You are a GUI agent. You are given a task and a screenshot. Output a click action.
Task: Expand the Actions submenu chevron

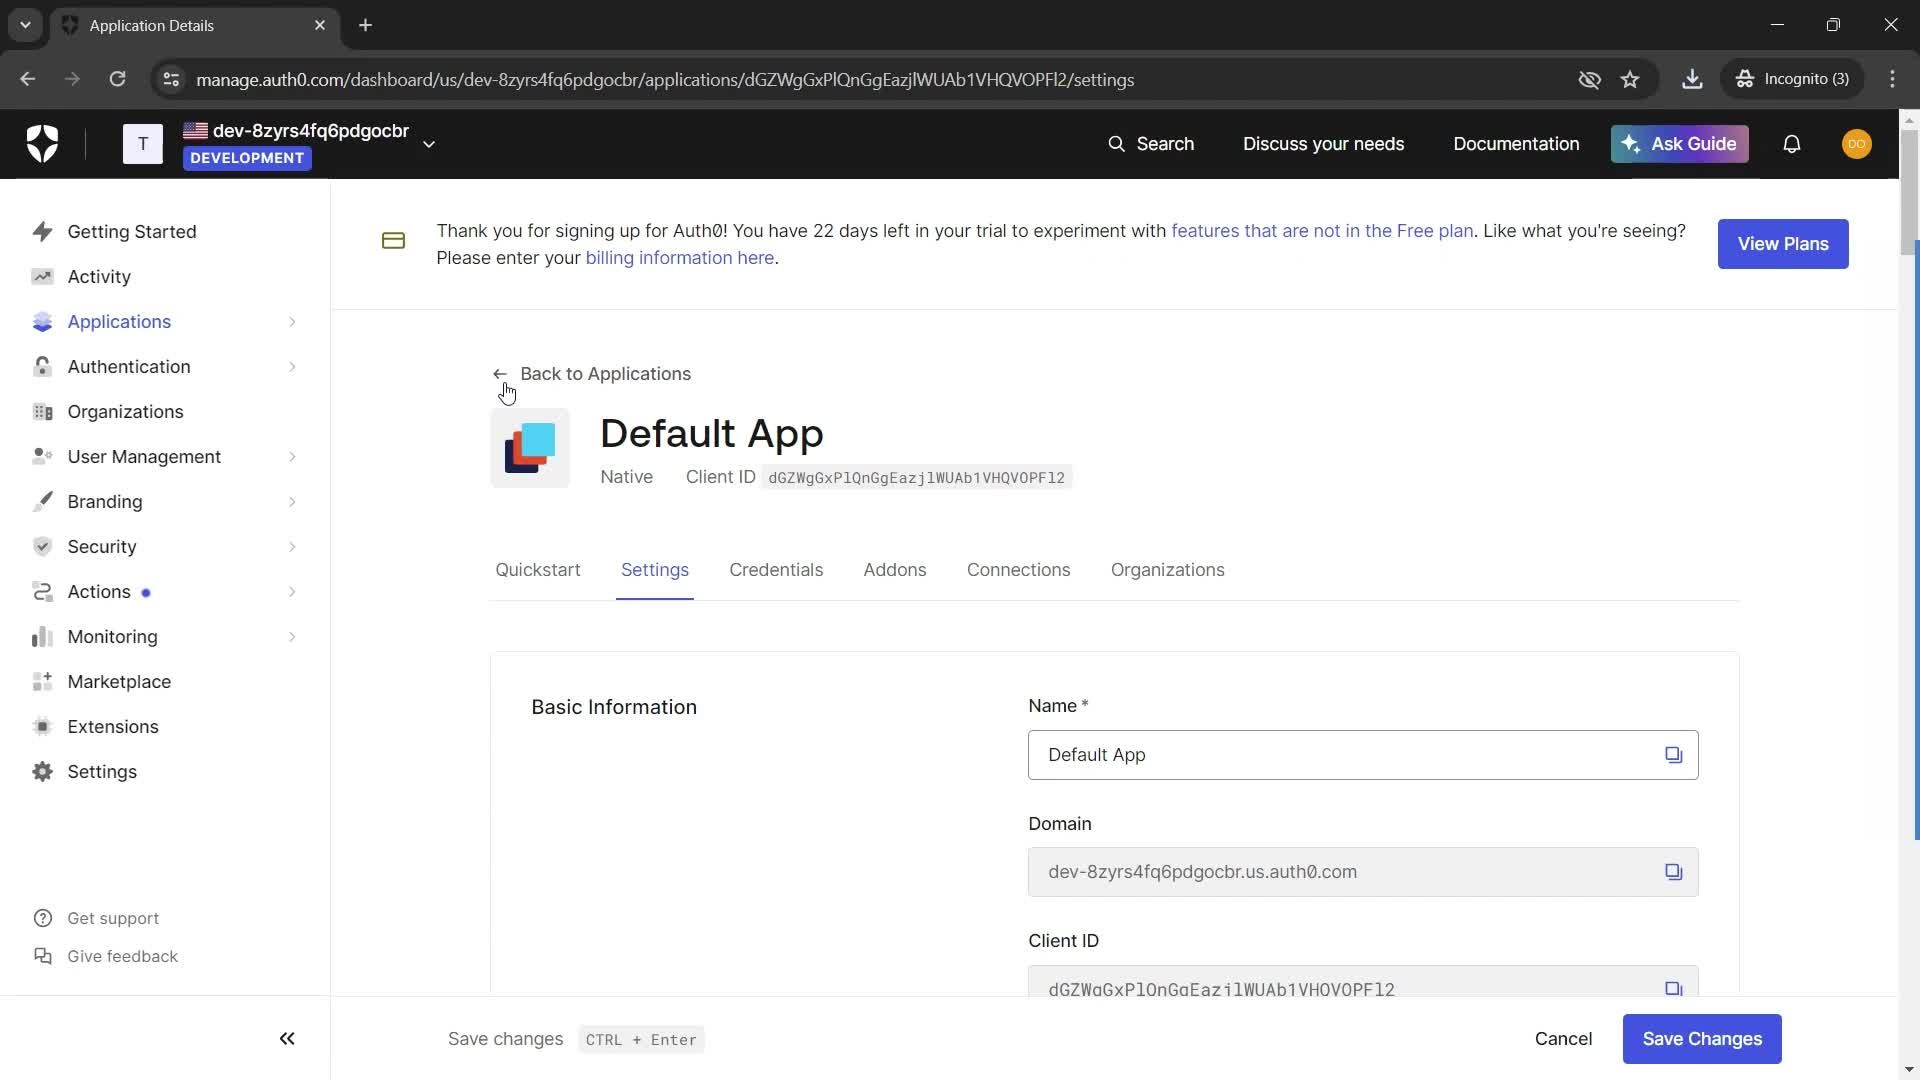[292, 592]
